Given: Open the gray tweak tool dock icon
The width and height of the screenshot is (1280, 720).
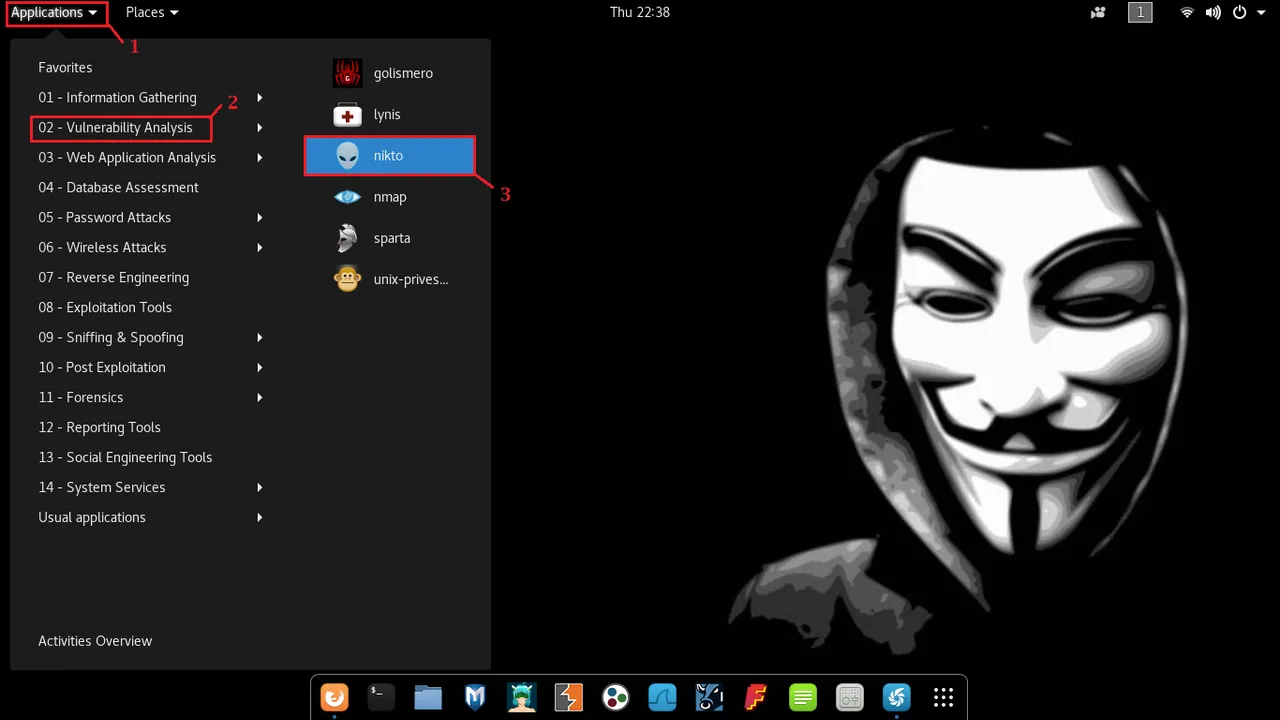Looking at the screenshot, I should pyautogui.click(x=849, y=697).
